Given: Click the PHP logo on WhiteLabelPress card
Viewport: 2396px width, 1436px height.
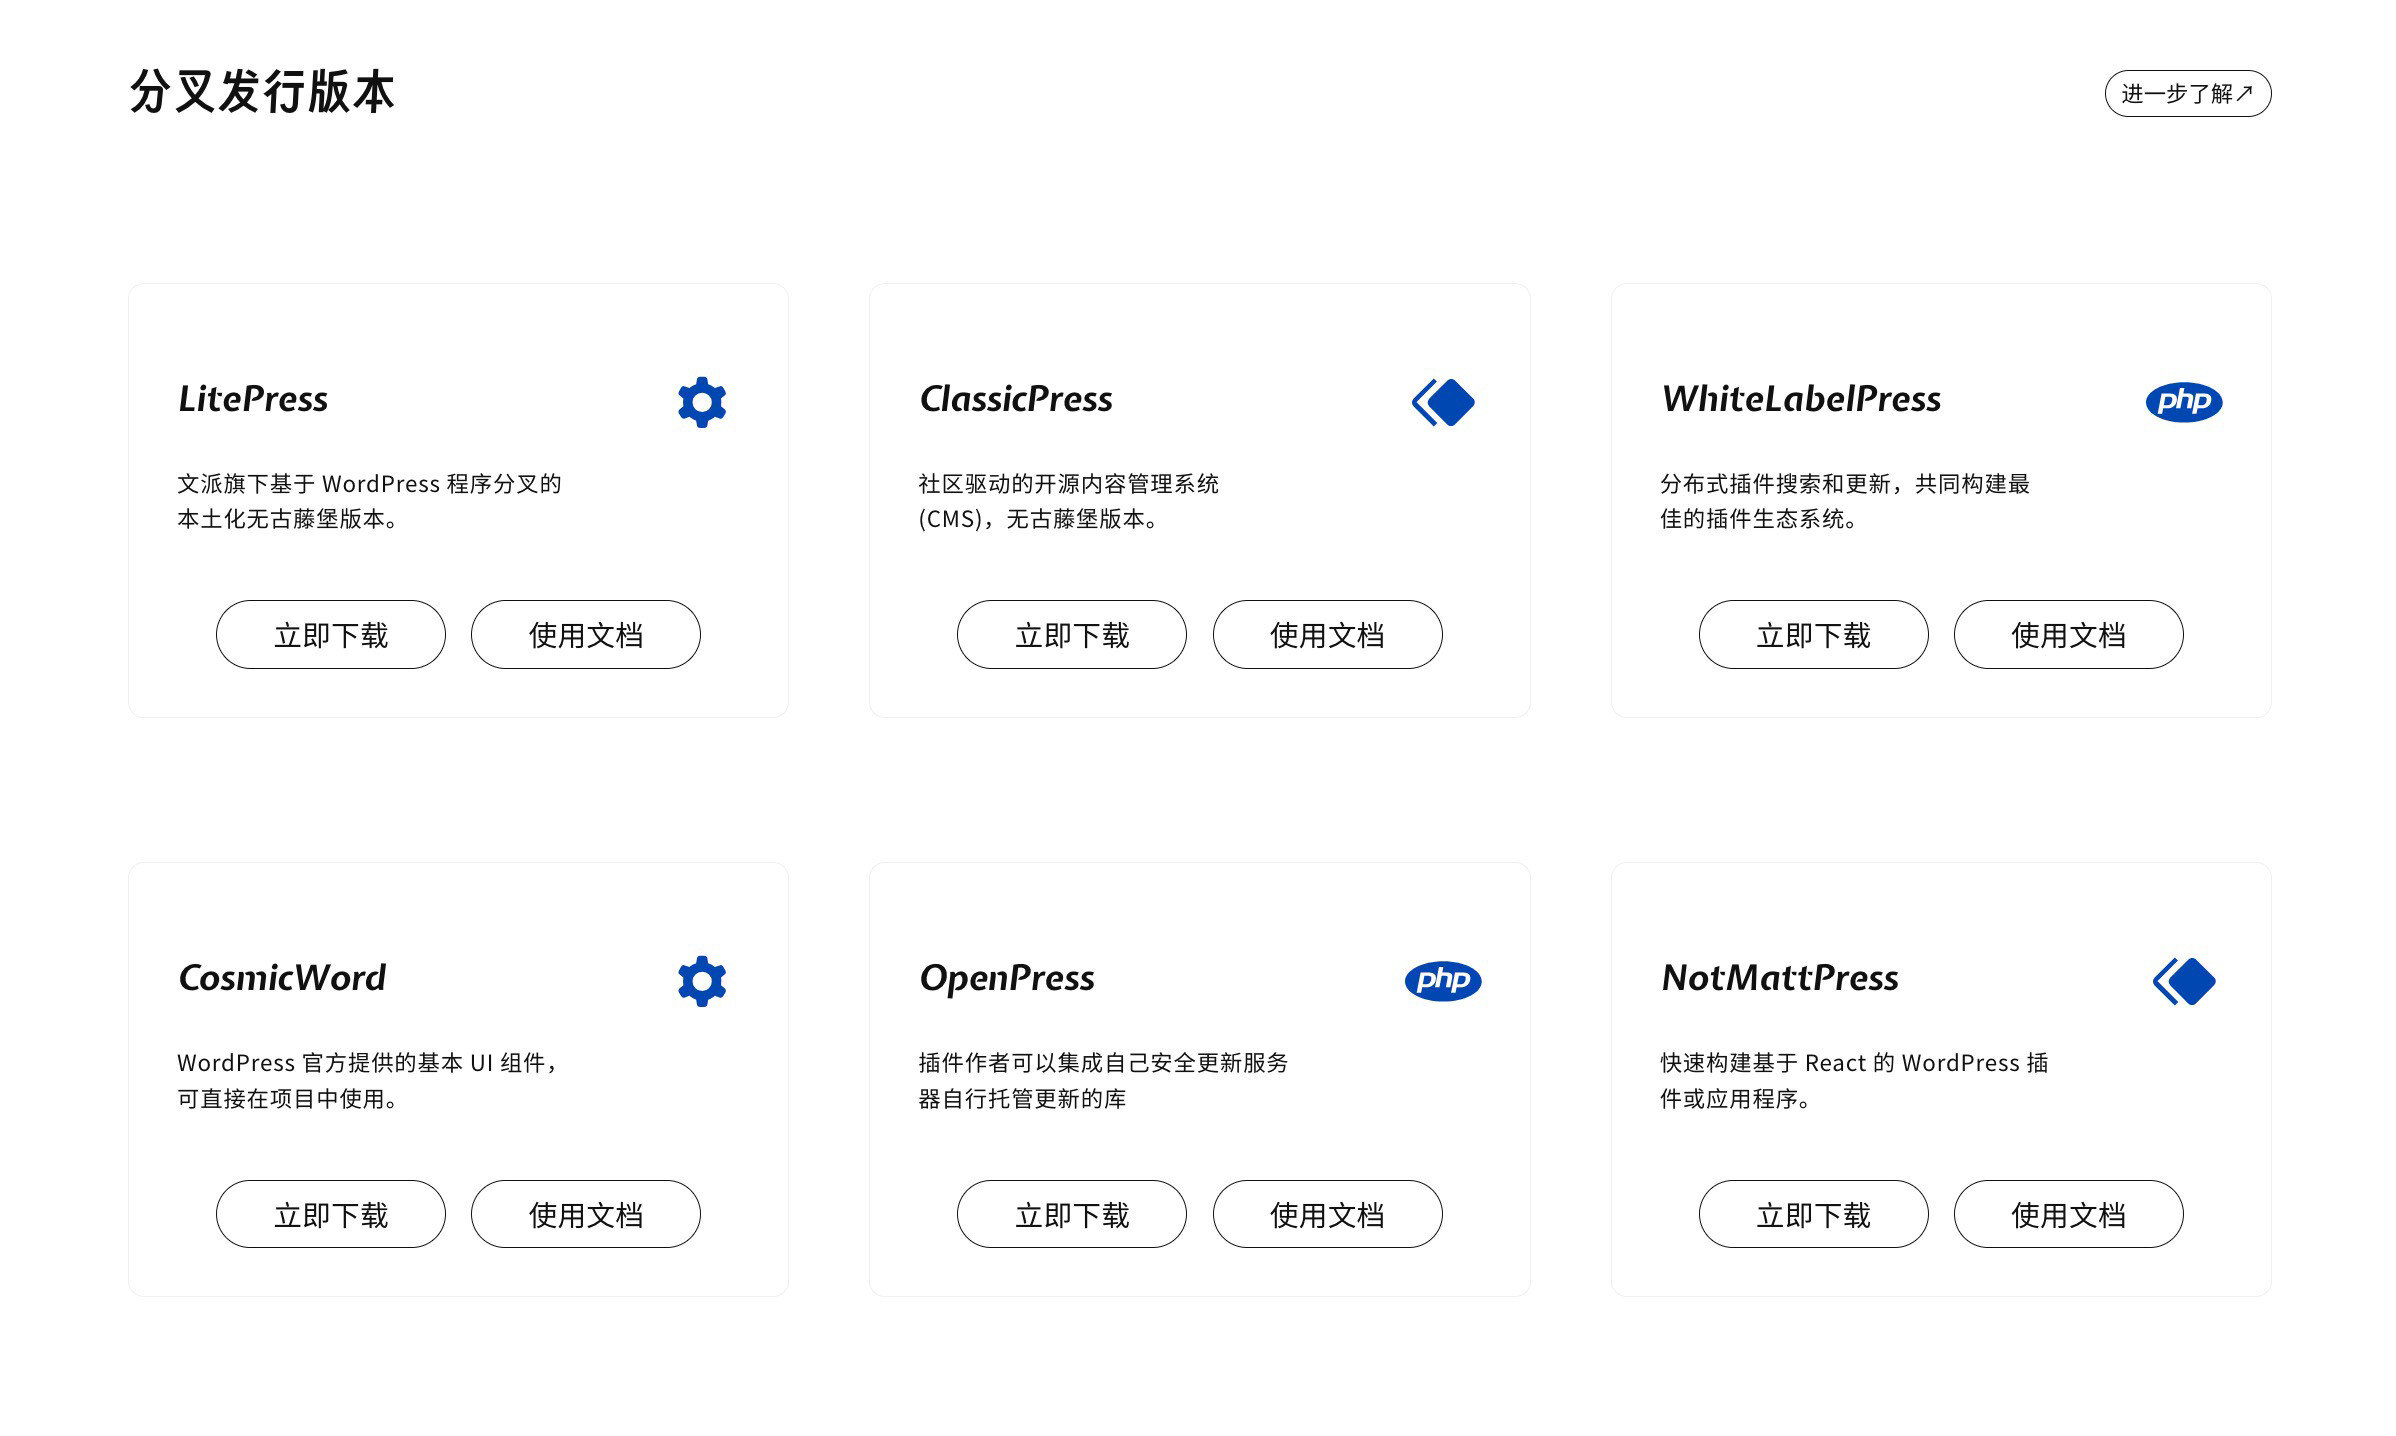Looking at the screenshot, I should click(2183, 402).
